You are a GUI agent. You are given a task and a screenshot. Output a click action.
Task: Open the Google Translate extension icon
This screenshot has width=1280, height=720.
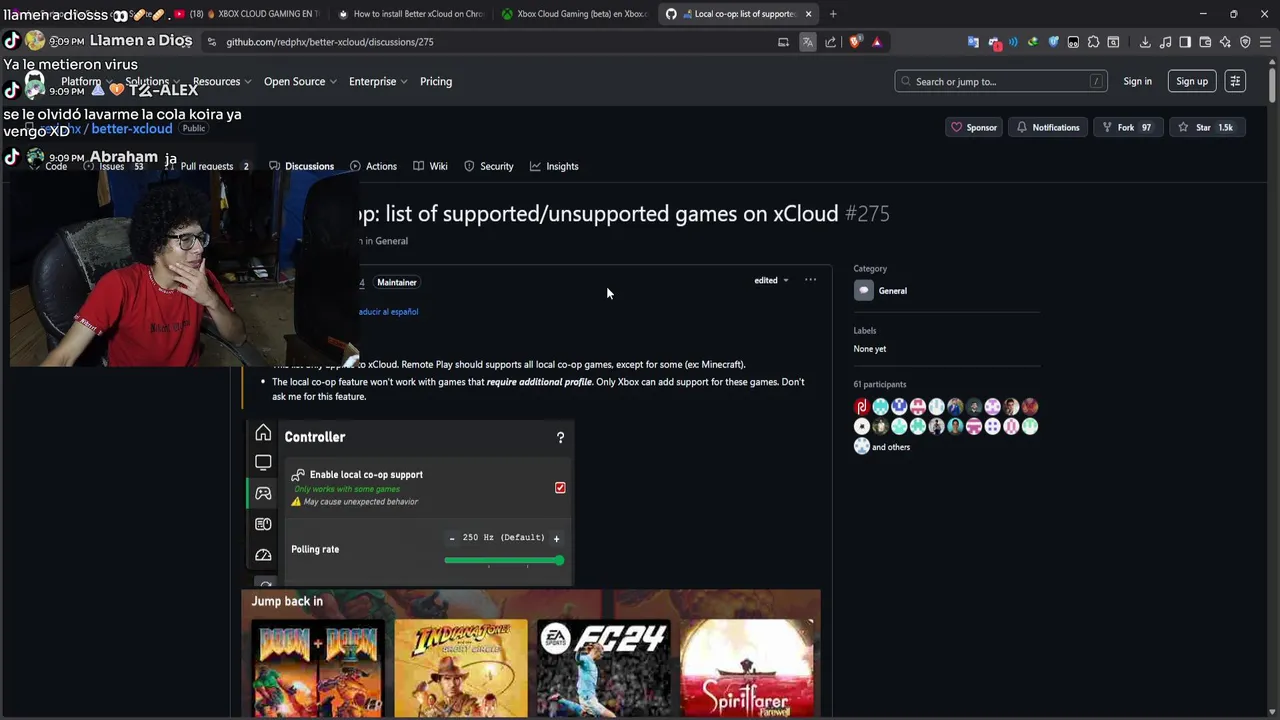coord(973,42)
